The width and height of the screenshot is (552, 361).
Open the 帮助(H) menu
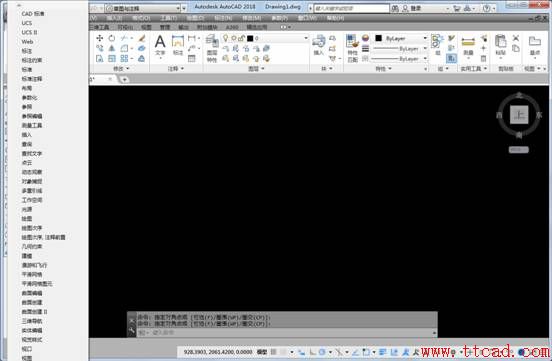click(335, 18)
